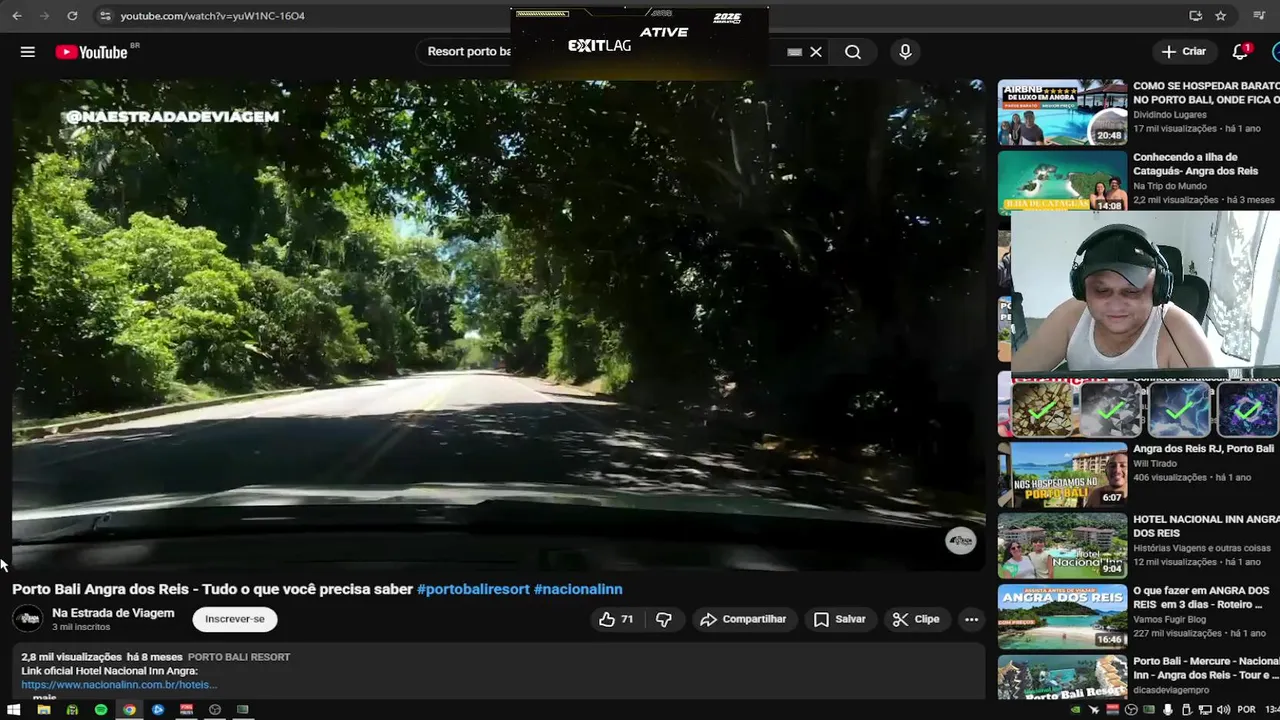1280x720 pixels.
Task: Open the Hotel Nacional Inn Angra video thumbnail
Action: click(1062, 546)
